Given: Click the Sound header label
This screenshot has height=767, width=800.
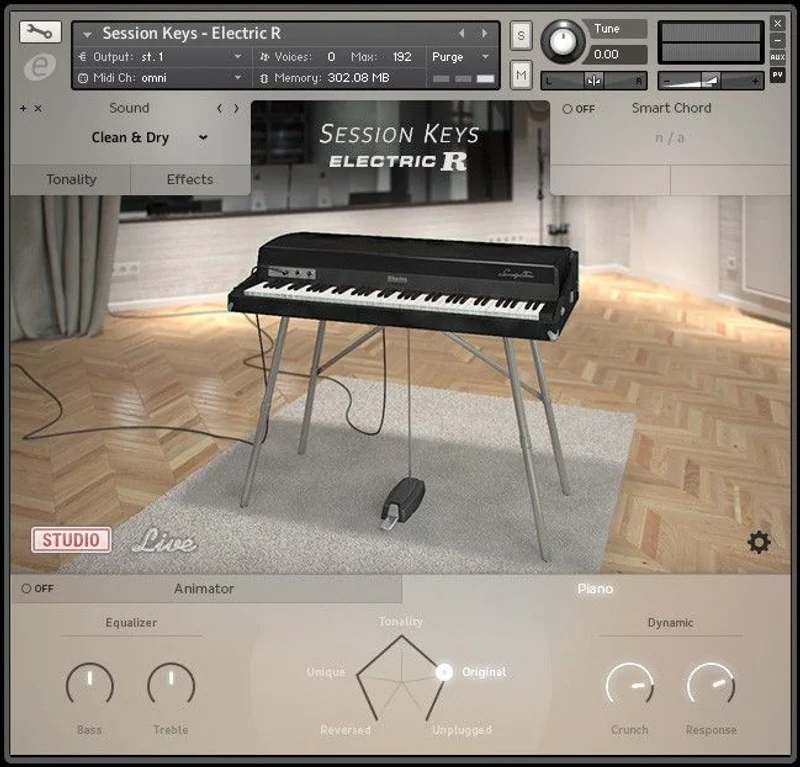Looking at the screenshot, I should pos(129,108).
